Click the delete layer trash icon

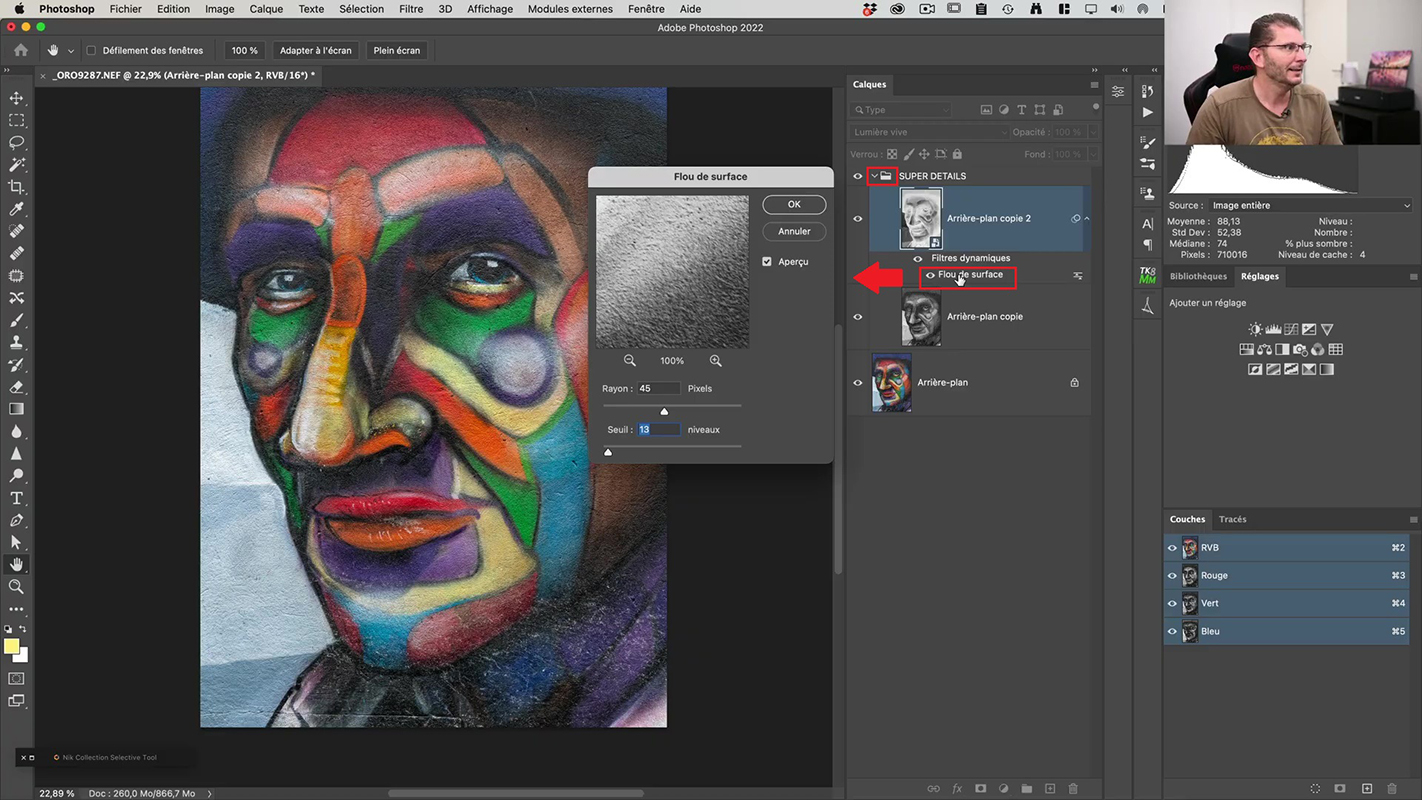1073,789
